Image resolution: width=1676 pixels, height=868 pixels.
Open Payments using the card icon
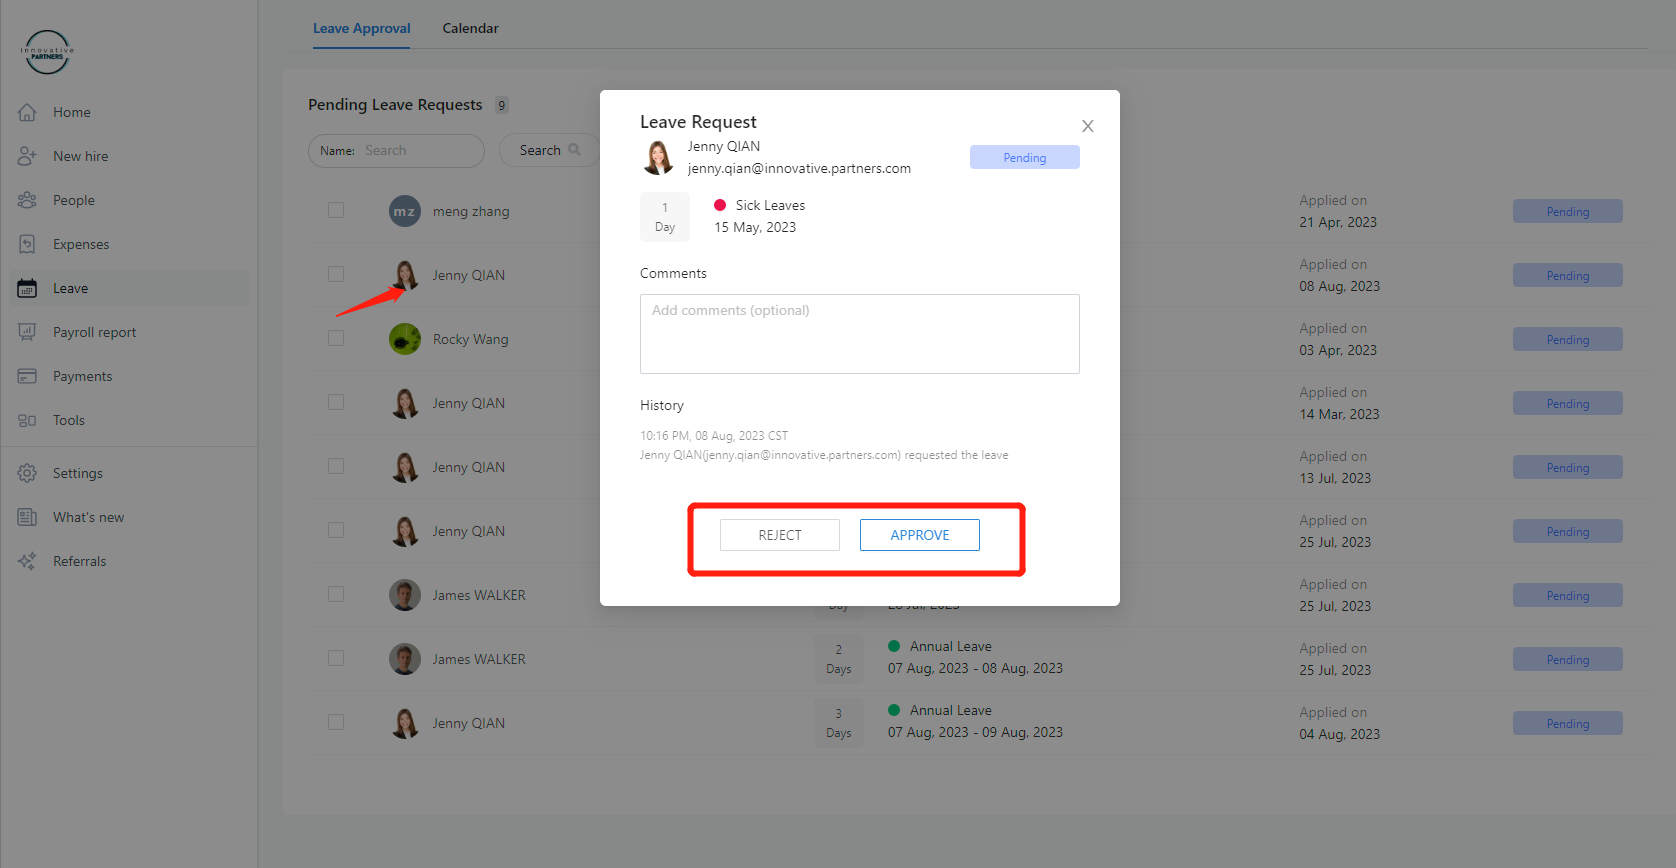click(27, 376)
